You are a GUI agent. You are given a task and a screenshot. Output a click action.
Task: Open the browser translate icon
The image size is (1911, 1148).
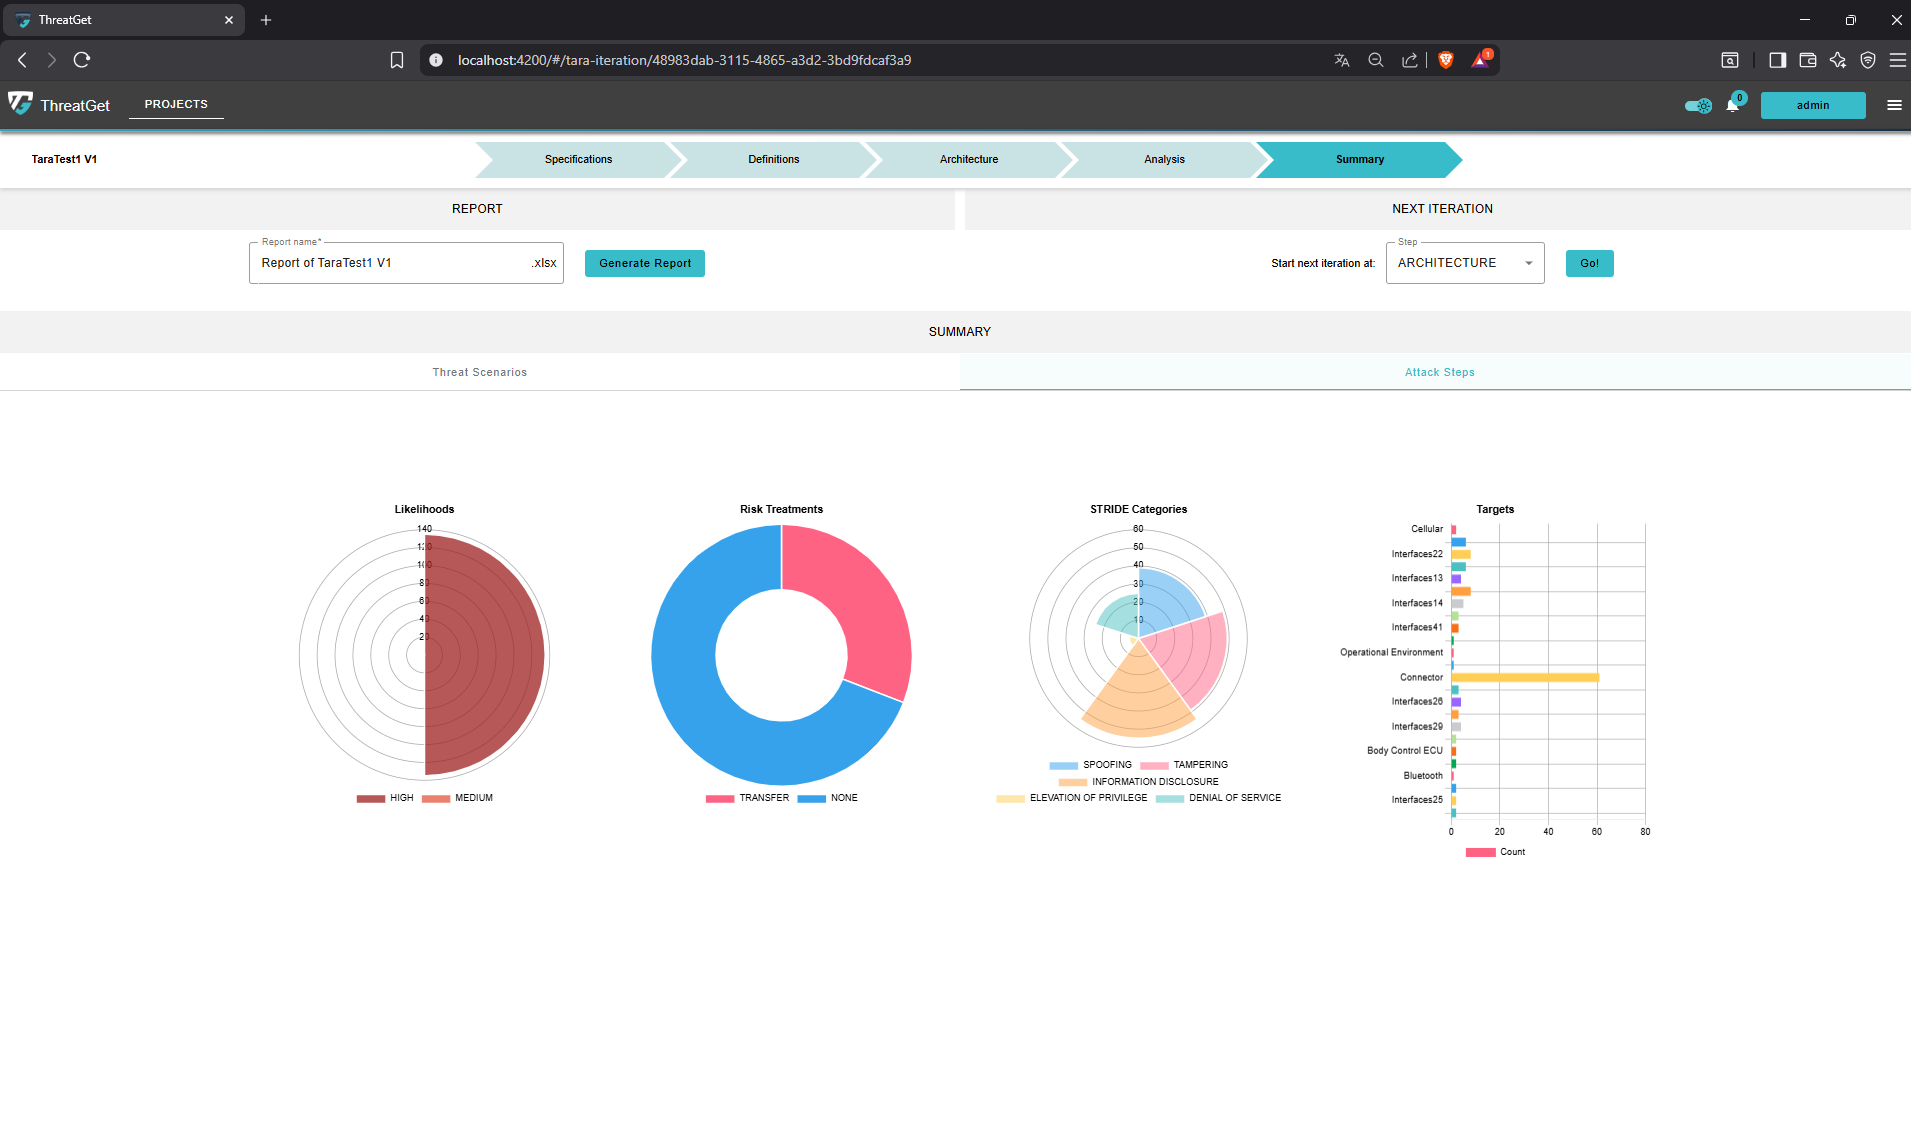pos(1342,60)
